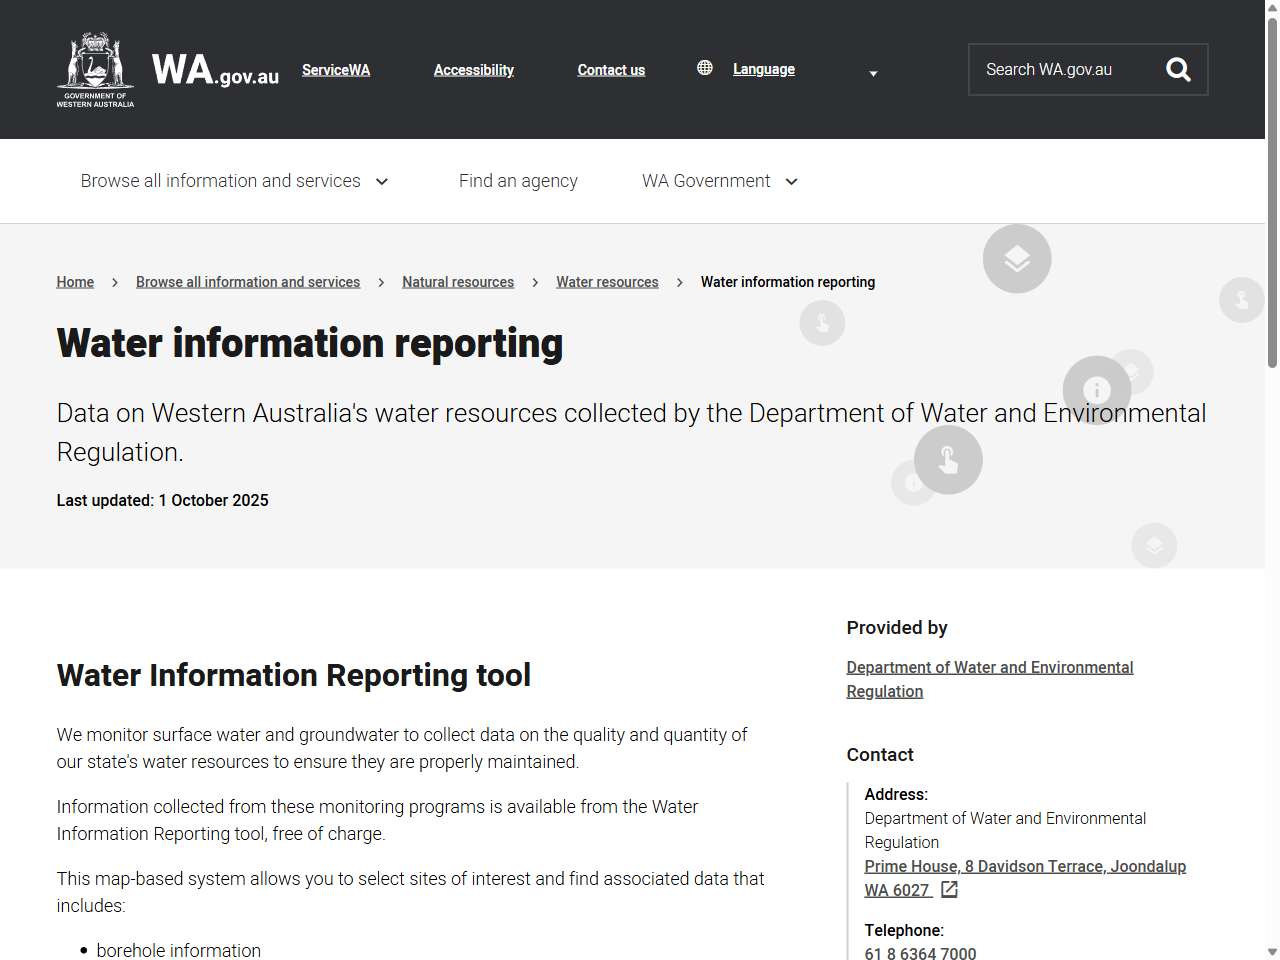Click the circular info icon in the banner

point(1095,389)
